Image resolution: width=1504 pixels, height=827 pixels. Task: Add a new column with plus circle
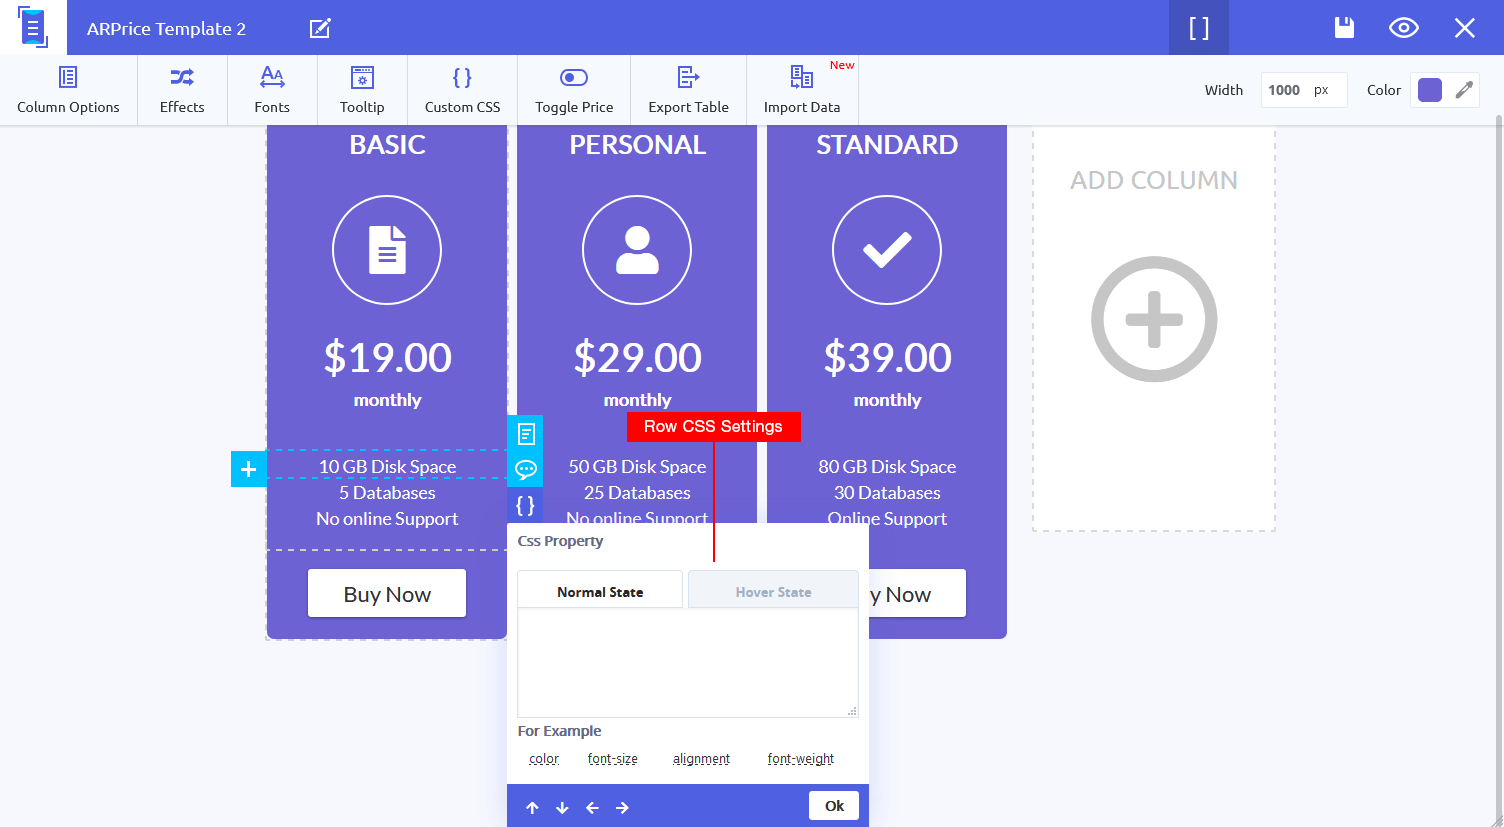[x=1154, y=319]
